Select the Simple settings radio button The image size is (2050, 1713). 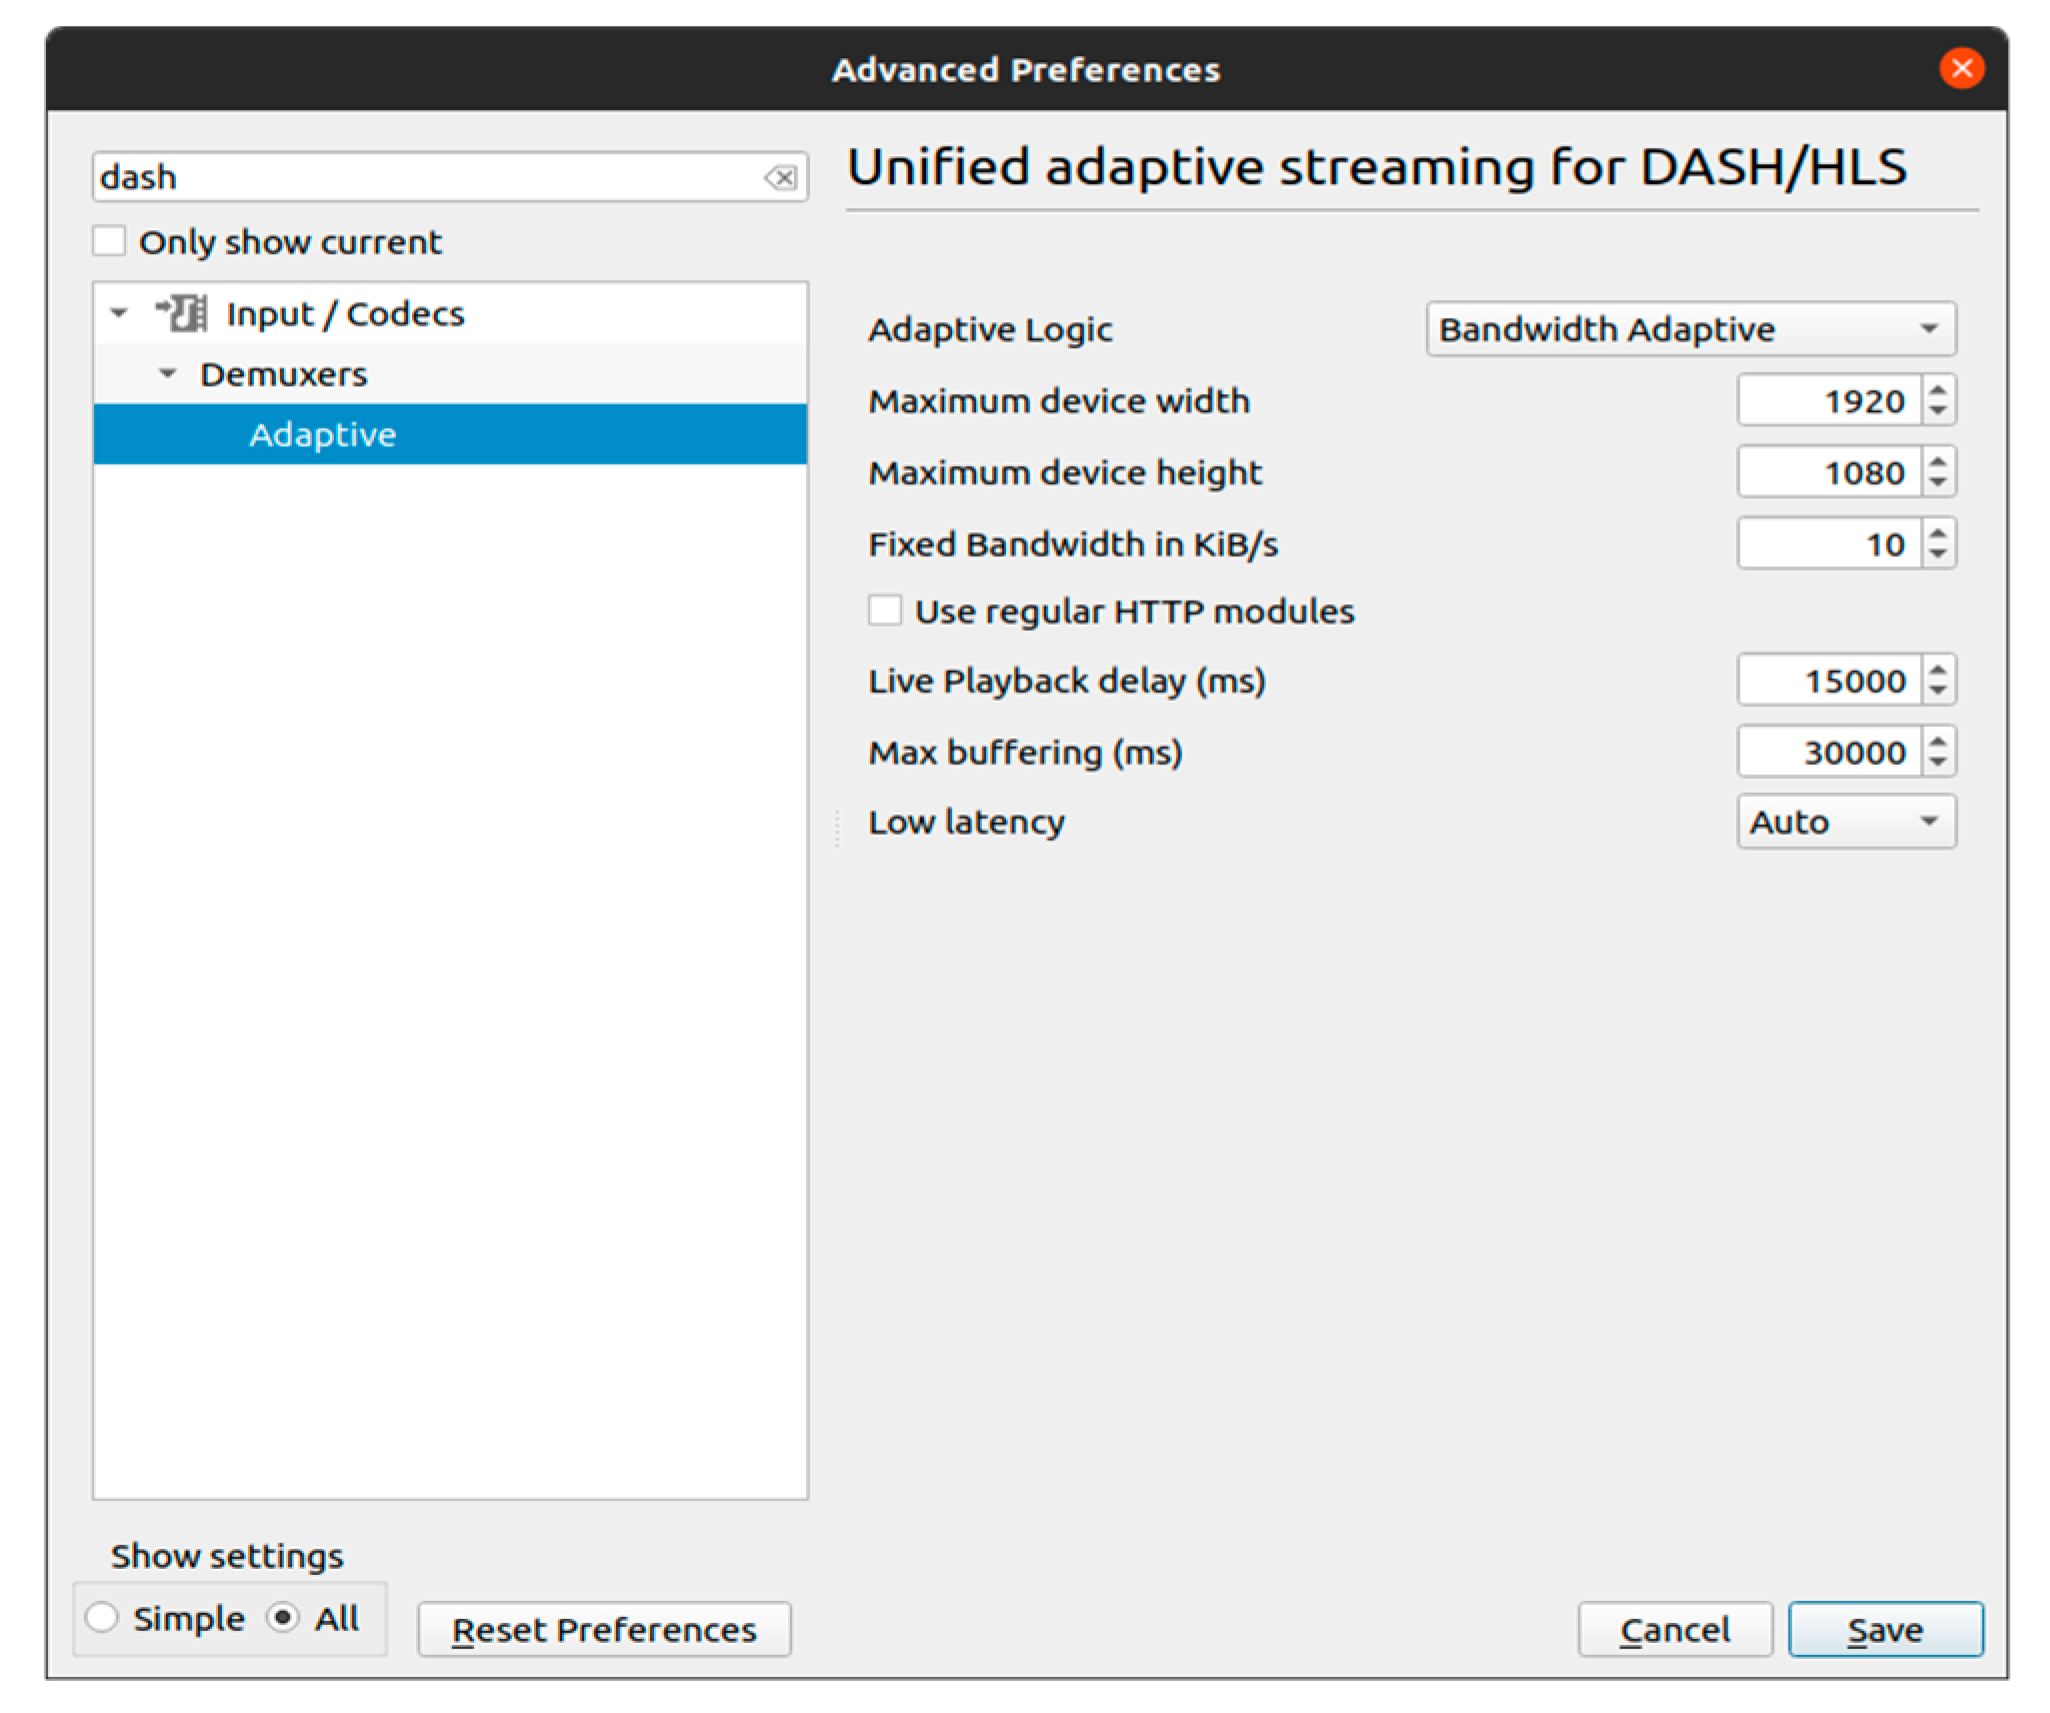click(102, 1618)
